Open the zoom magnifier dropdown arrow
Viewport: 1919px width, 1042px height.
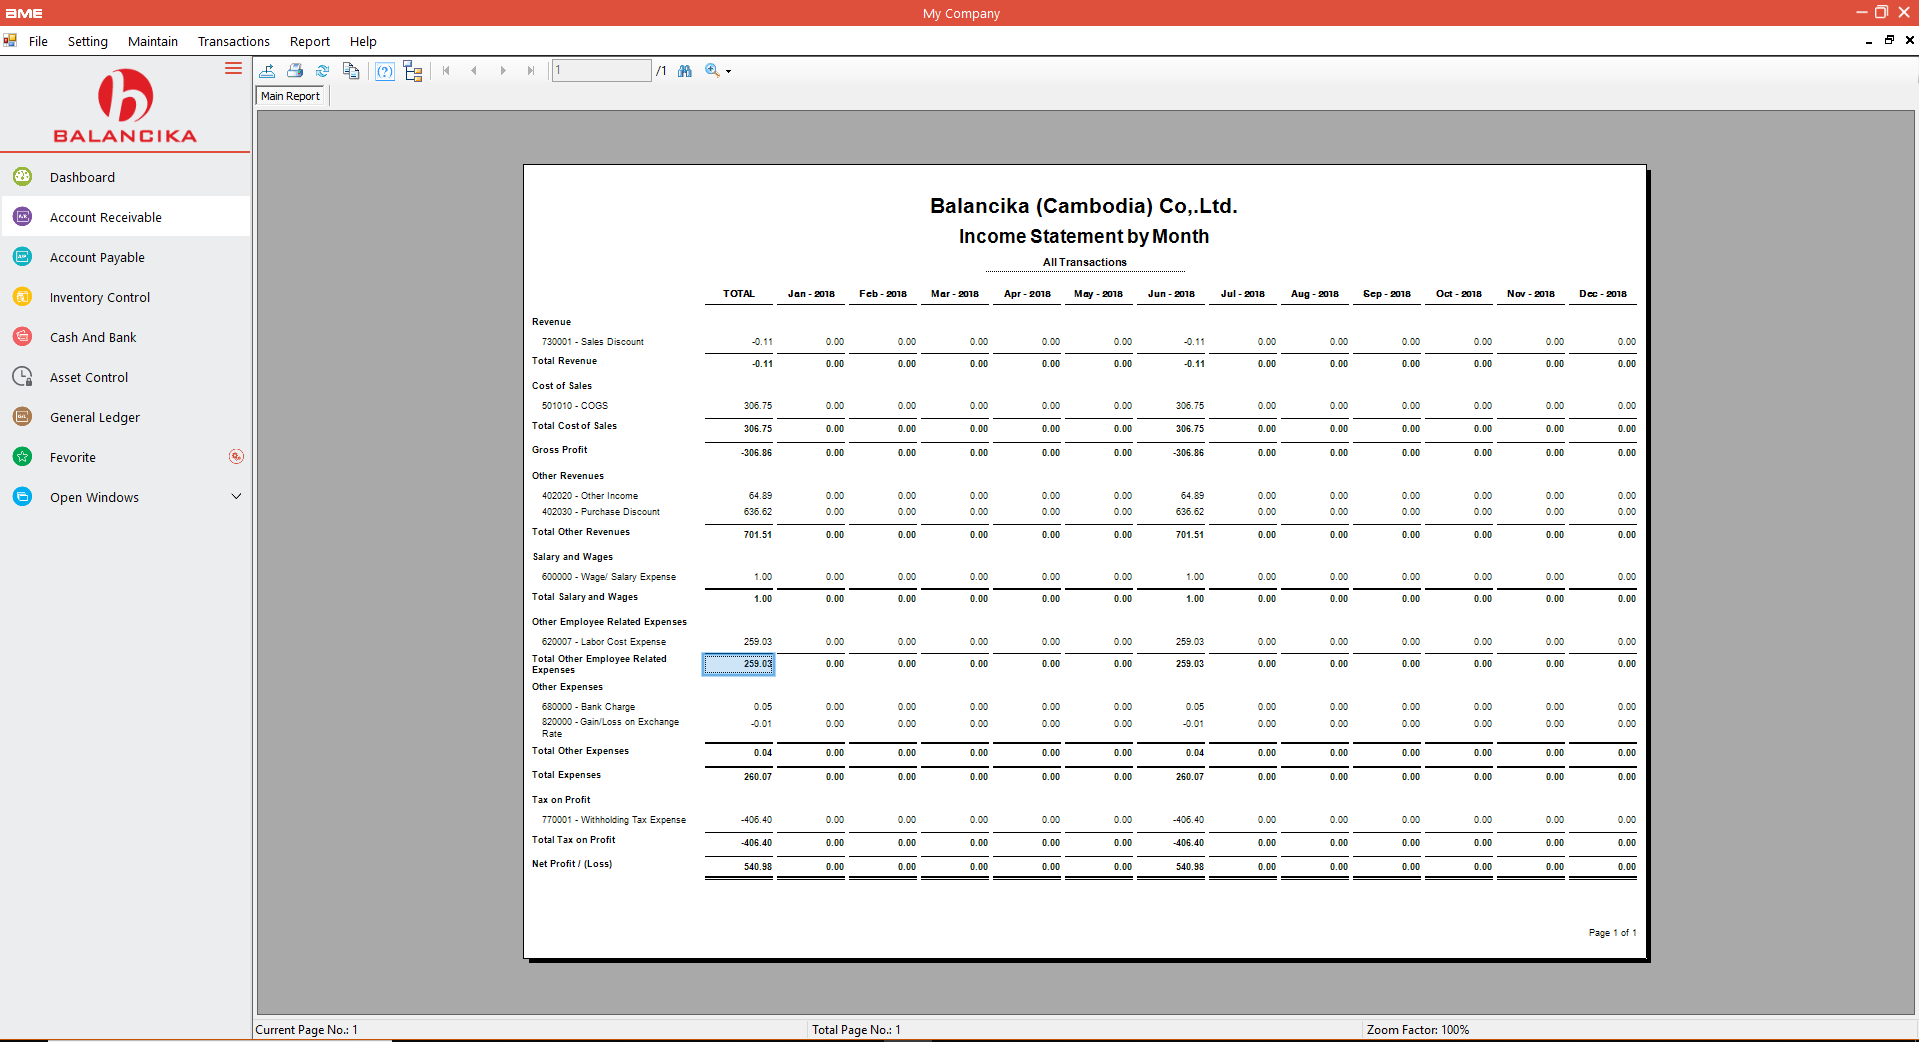coord(729,71)
